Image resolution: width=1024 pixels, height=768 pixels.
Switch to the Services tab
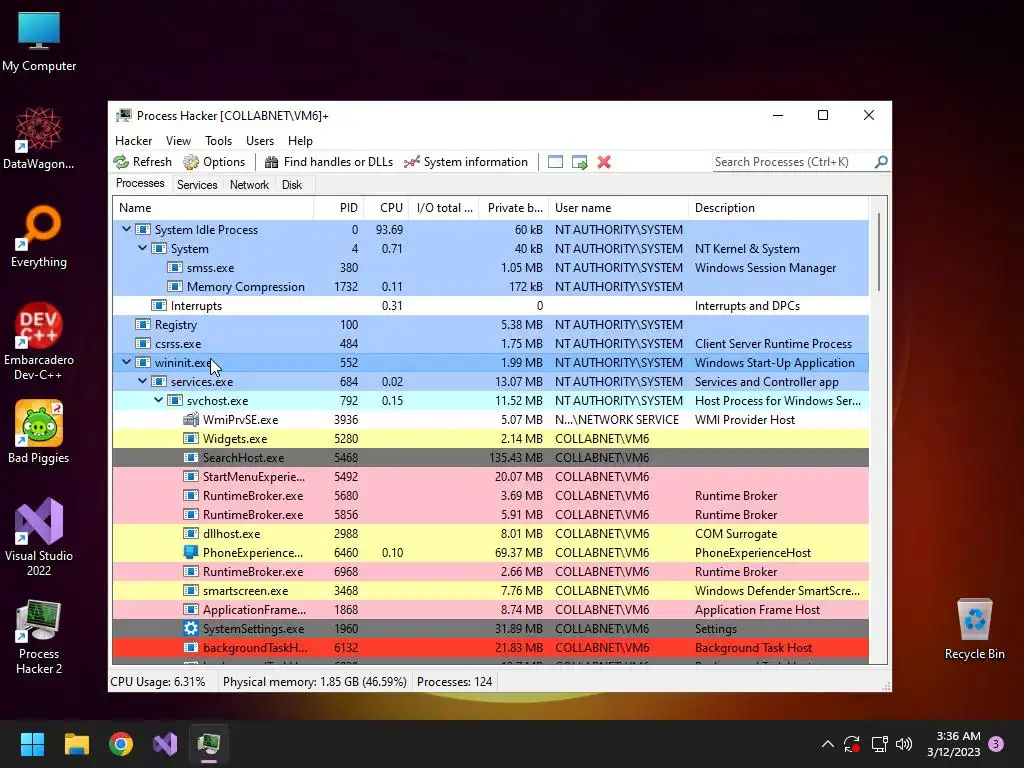[197, 185]
